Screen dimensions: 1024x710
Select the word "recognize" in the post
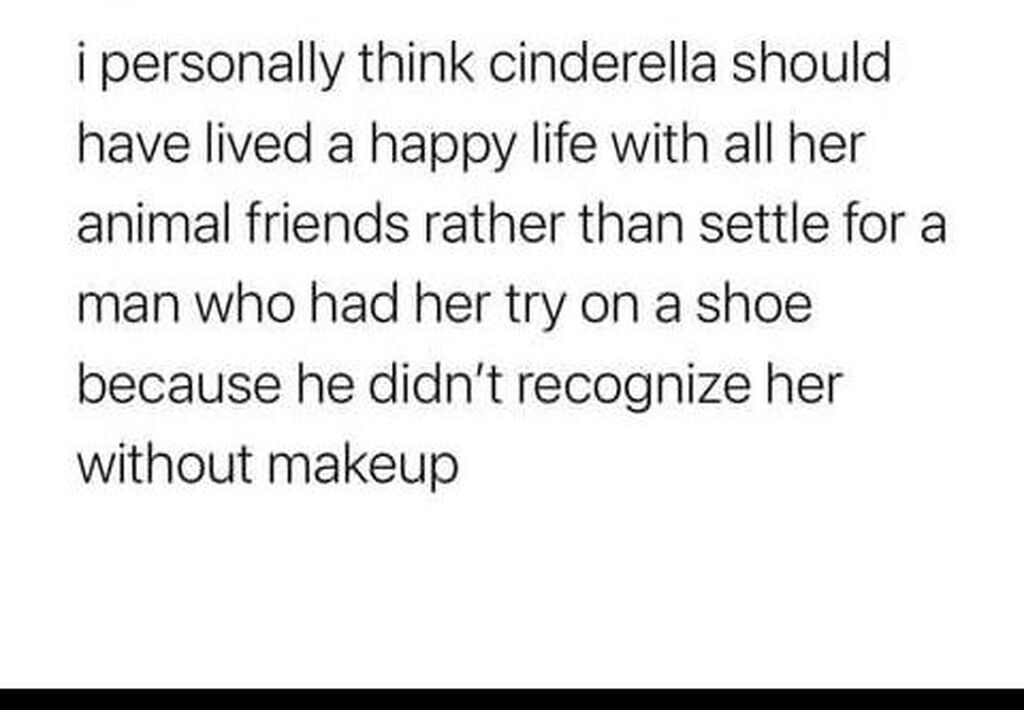pyautogui.click(x=633, y=389)
